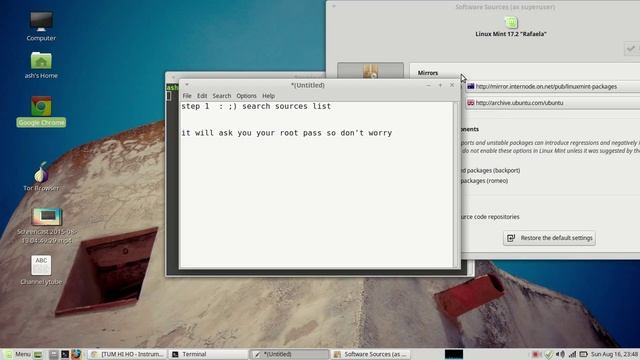Close the *(Untitled) editor window

(x=452, y=85)
